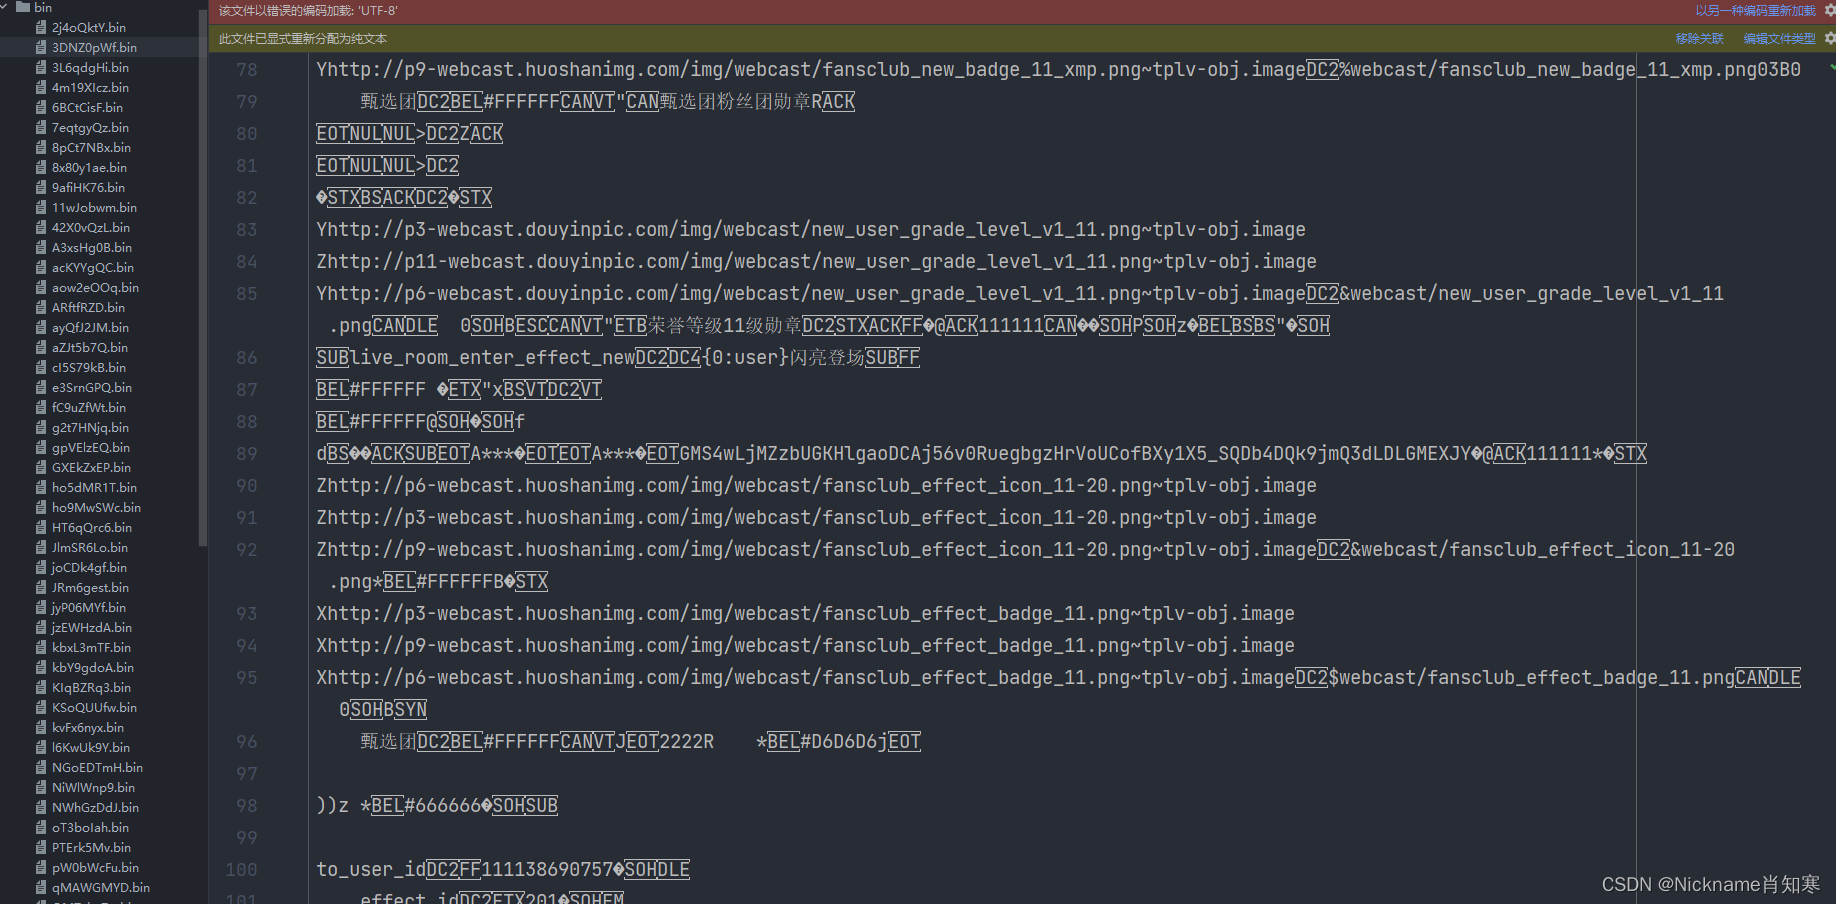The width and height of the screenshot is (1836, 904).
Task: Open file cI5S79kB.bin
Action: click(x=89, y=367)
